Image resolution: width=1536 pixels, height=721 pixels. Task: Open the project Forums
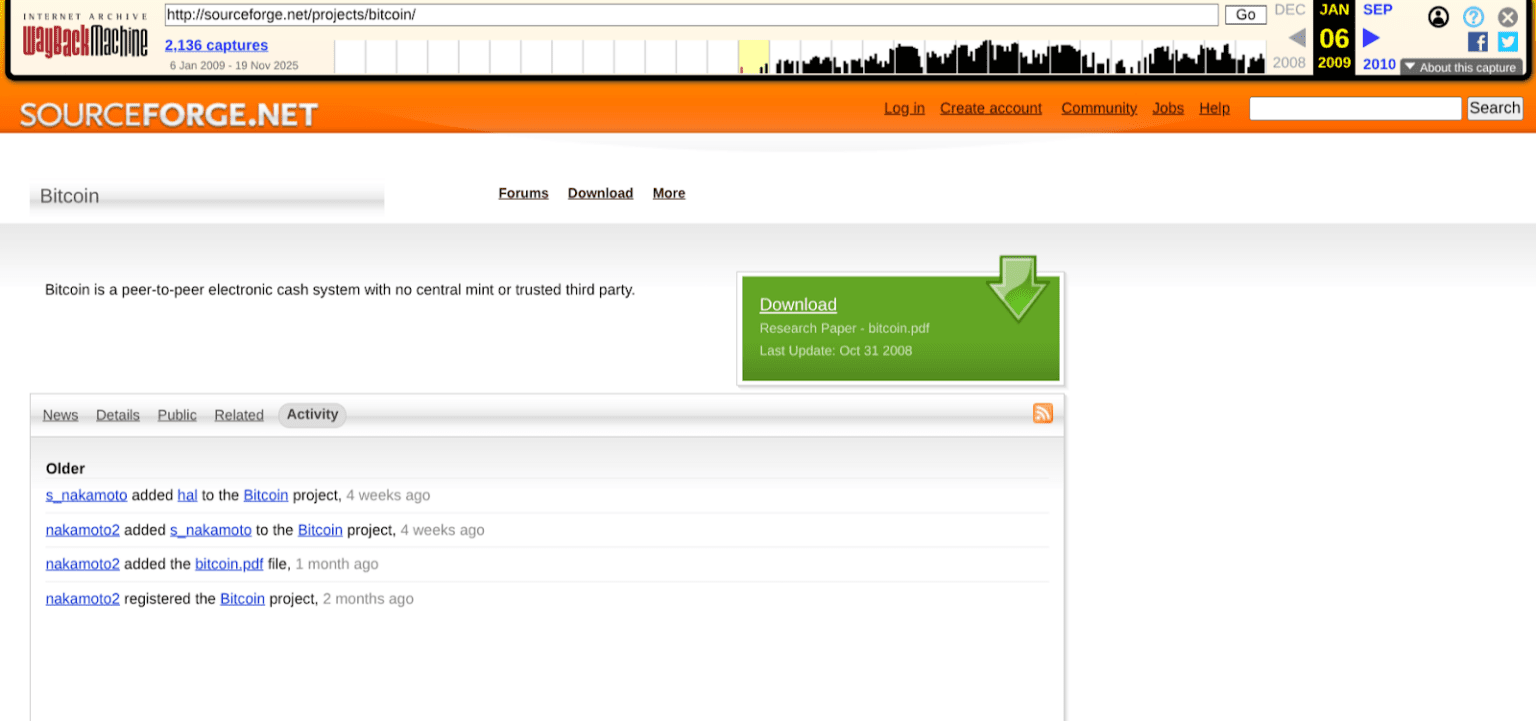[523, 193]
